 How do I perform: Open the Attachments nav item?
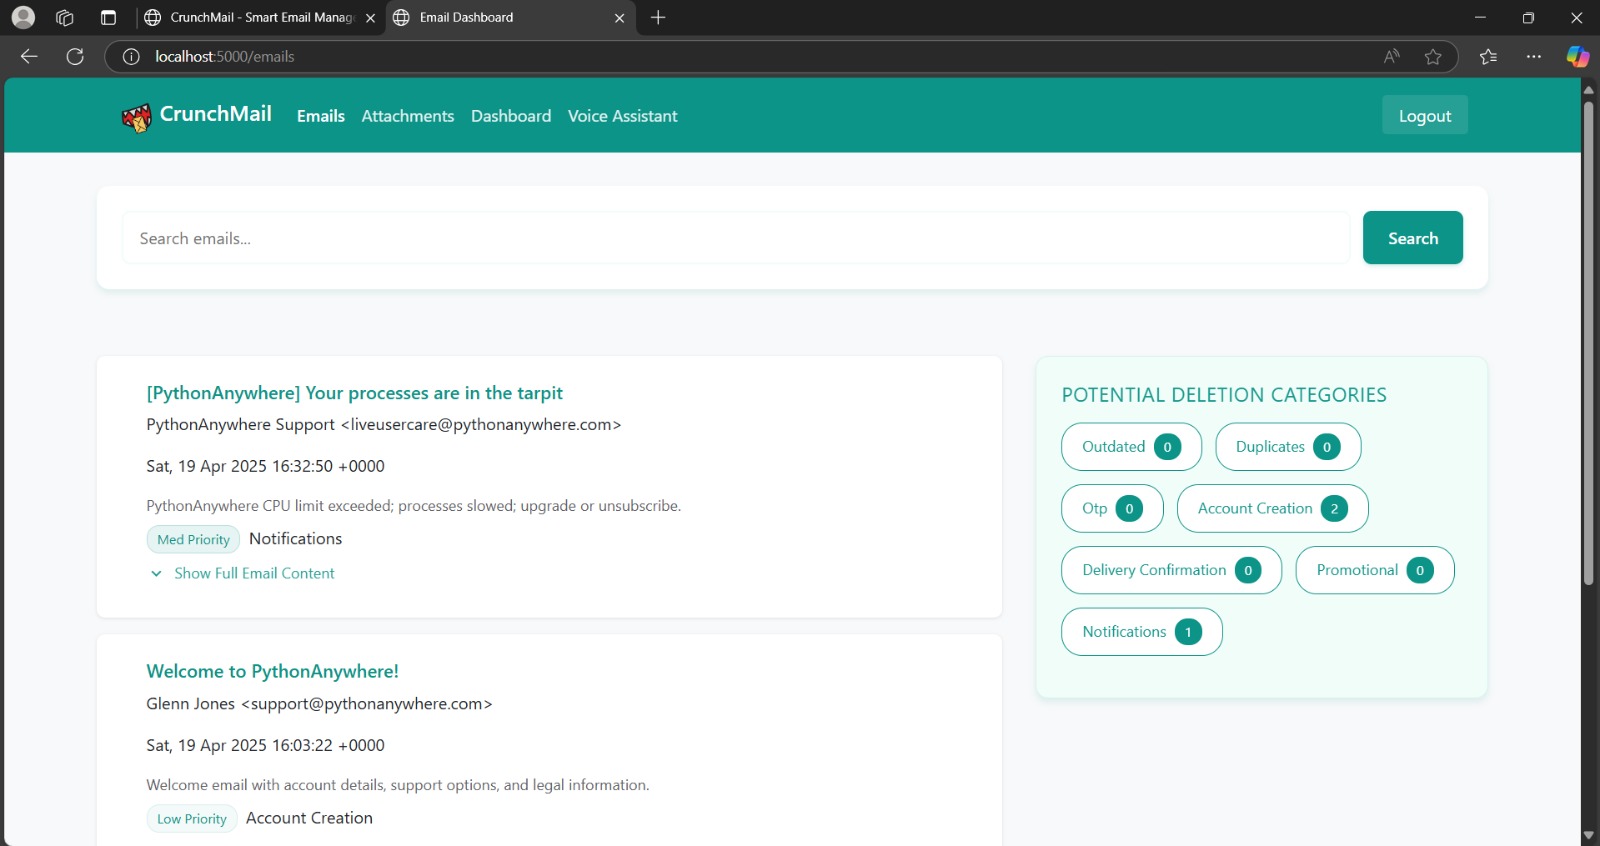coord(408,116)
